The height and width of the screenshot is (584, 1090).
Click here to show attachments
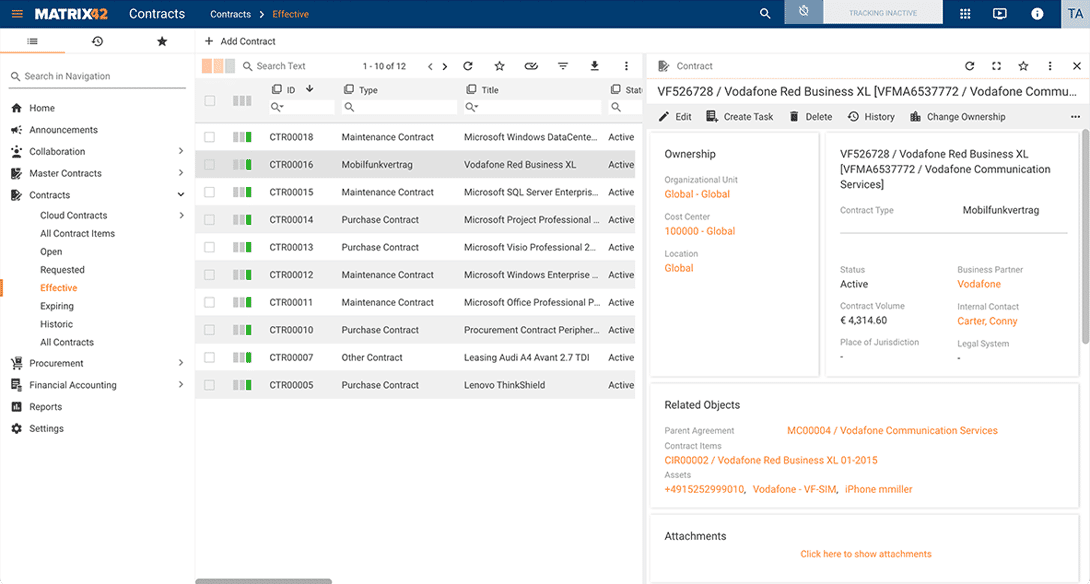tap(866, 553)
